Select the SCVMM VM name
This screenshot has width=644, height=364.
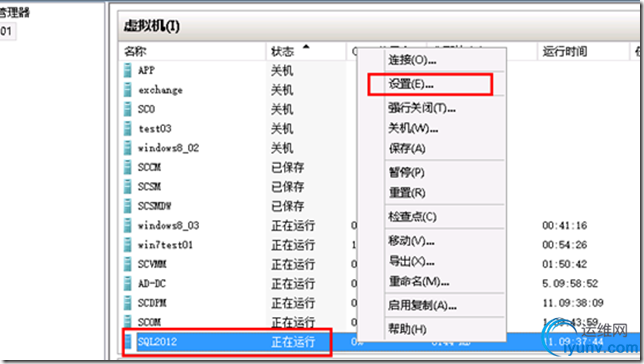click(x=152, y=264)
